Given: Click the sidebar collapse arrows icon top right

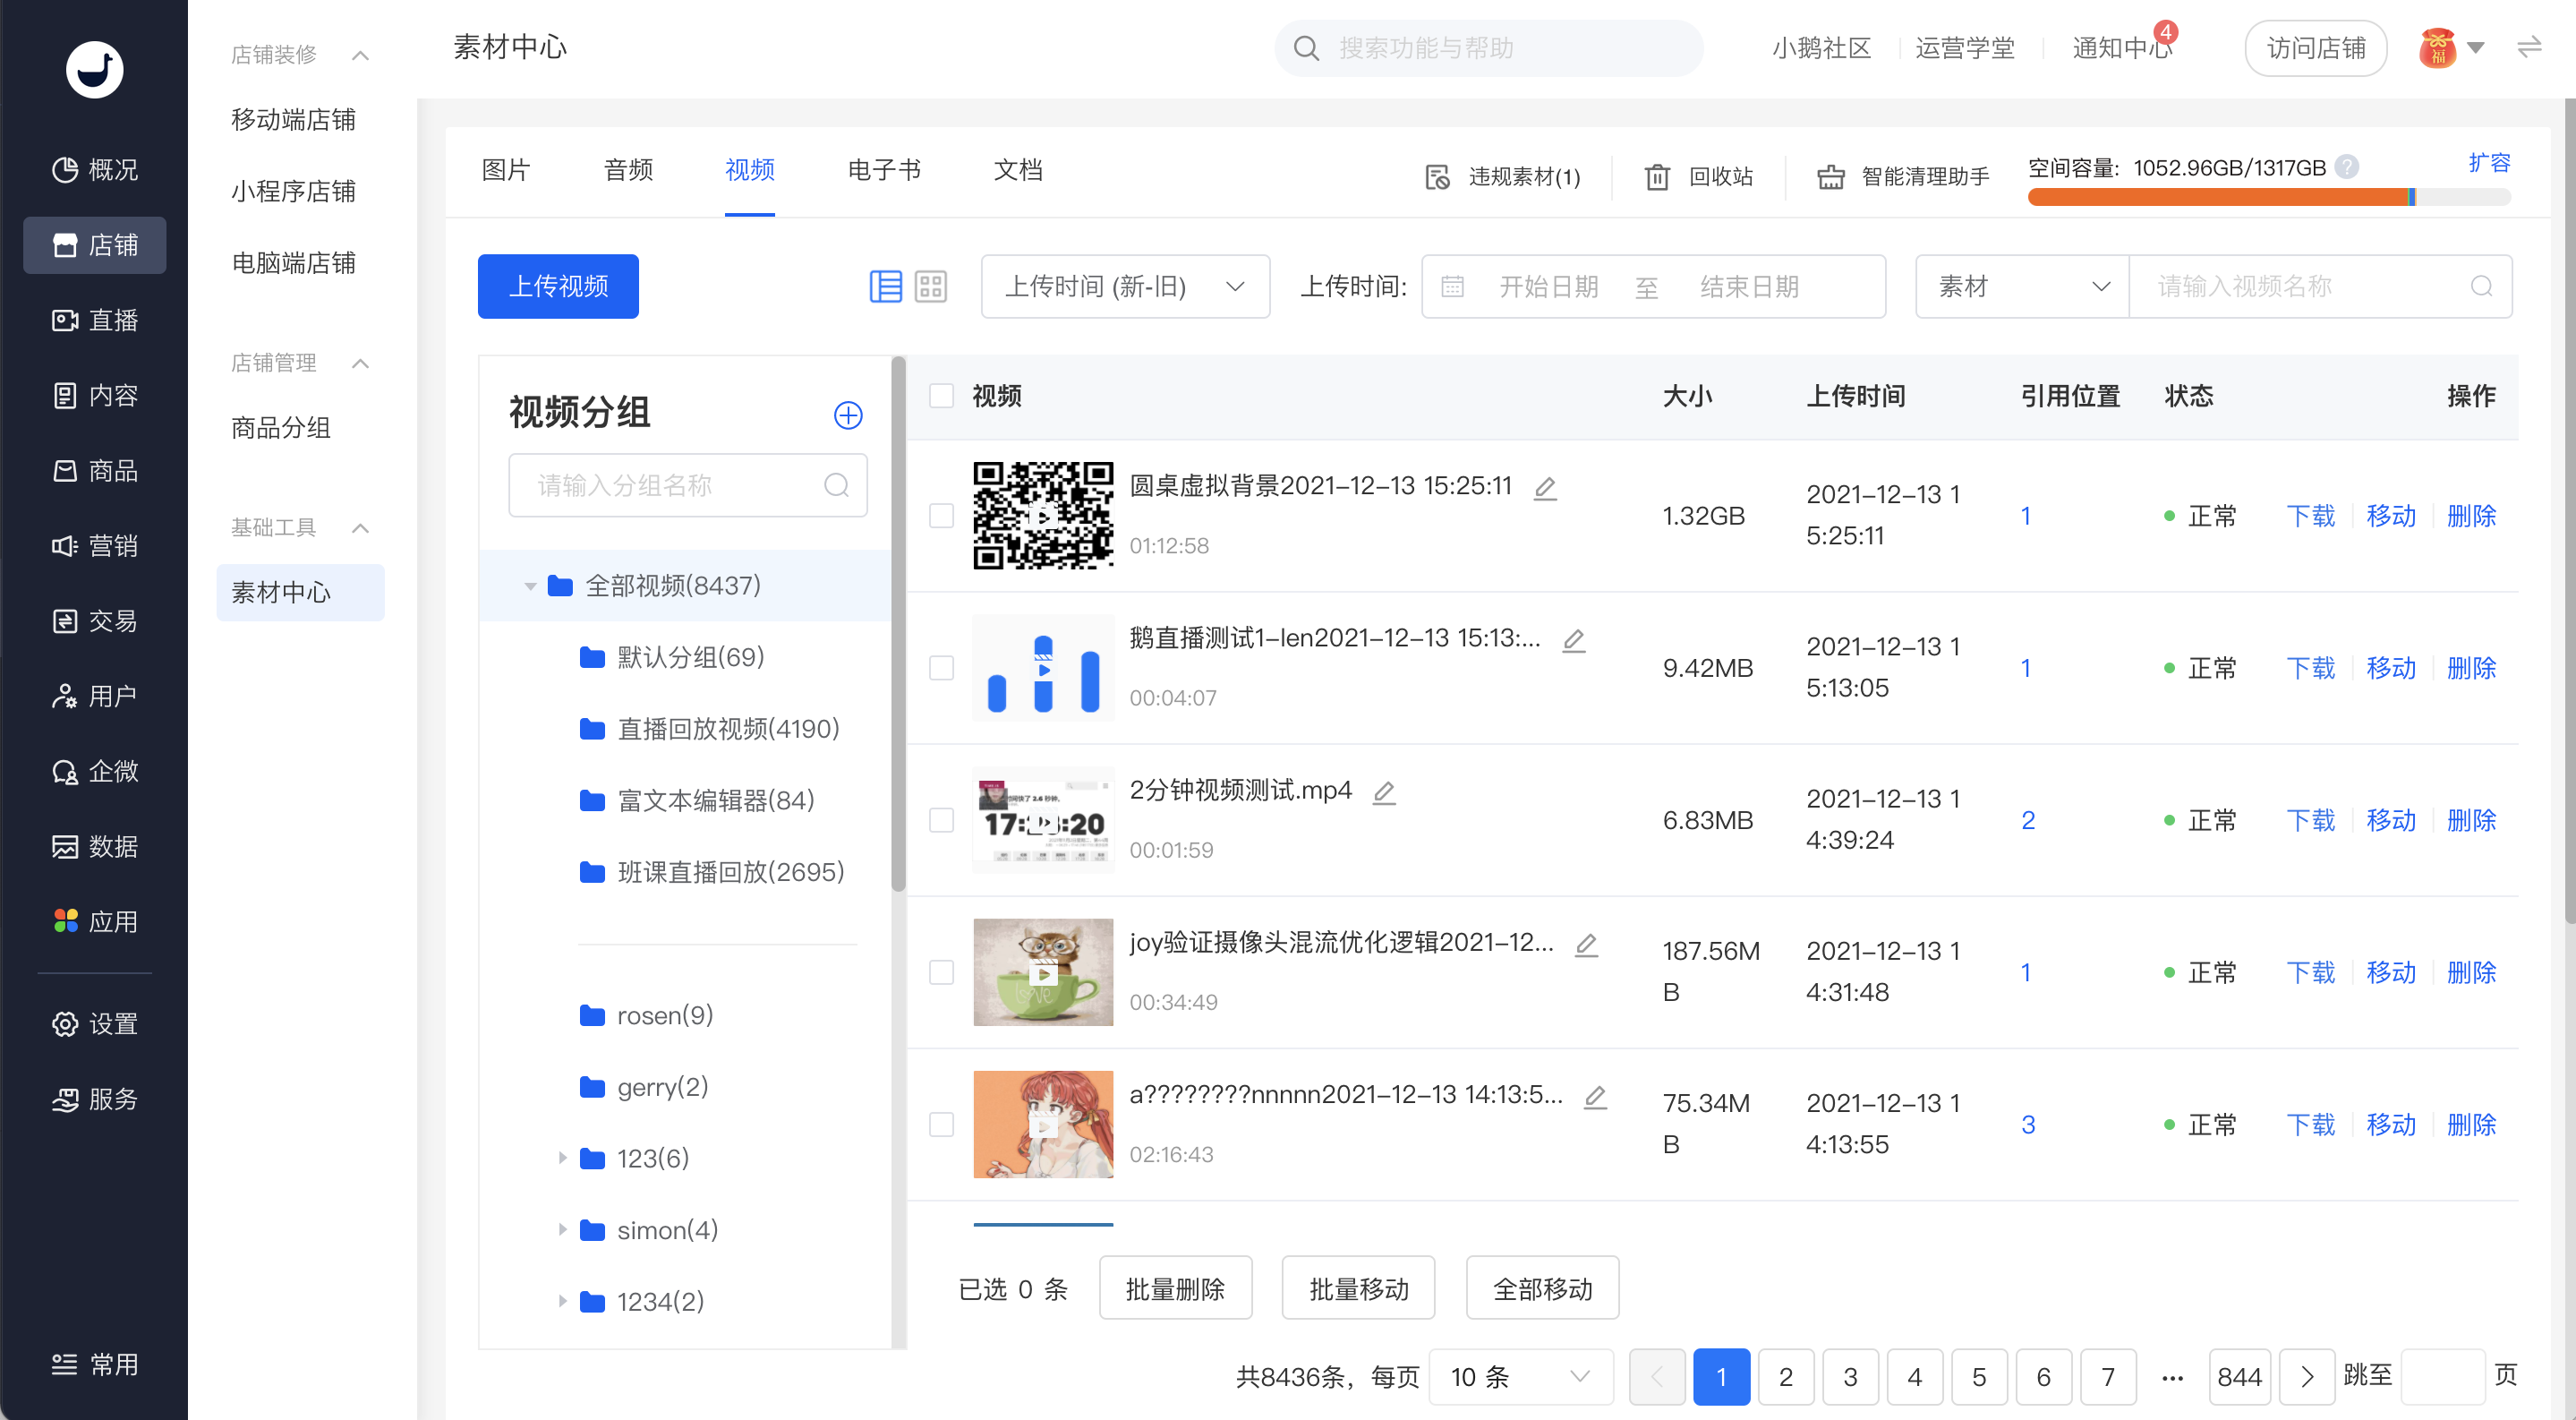Looking at the screenshot, I should tap(2529, 48).
